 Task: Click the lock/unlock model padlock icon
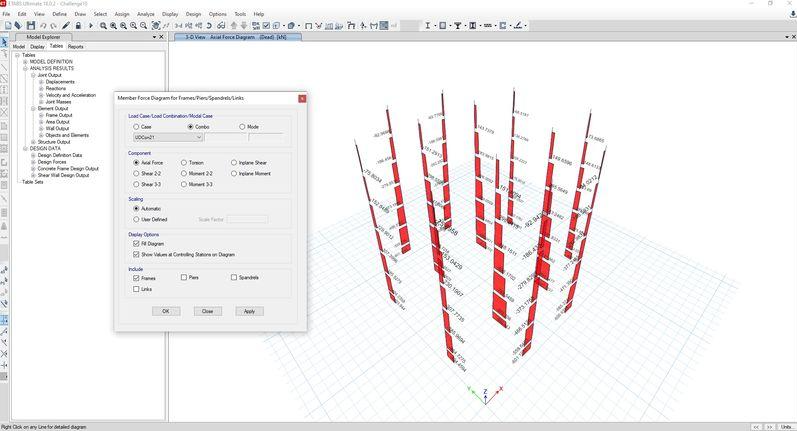pyautogui.click(x=78, y=25)
